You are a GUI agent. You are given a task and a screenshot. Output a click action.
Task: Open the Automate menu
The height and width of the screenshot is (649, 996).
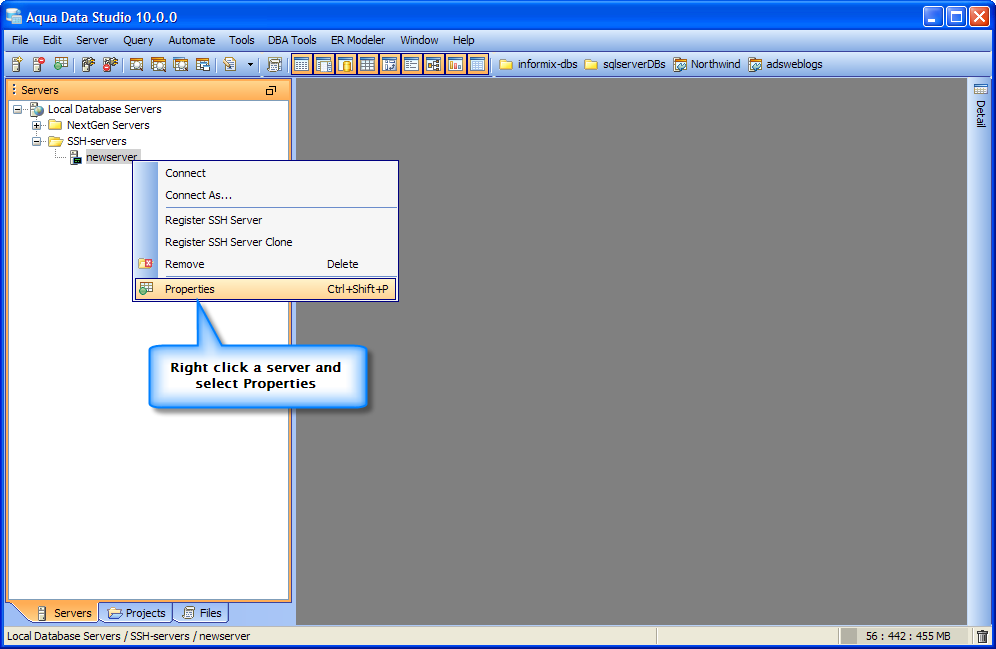(192, 40)
